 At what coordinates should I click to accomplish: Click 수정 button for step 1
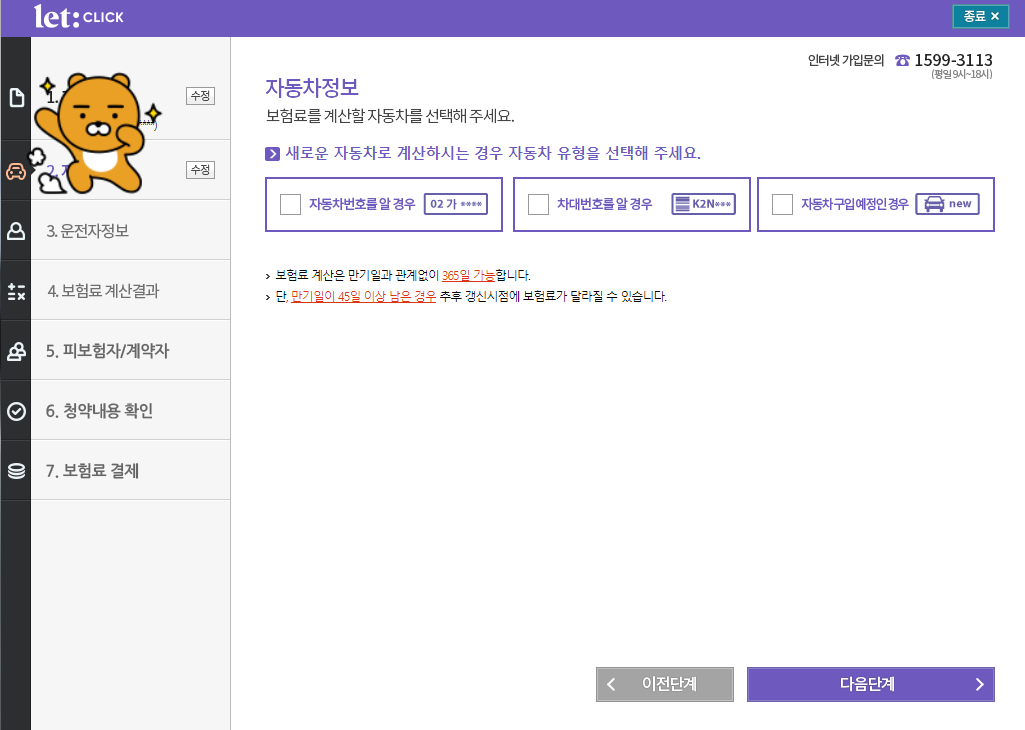200,96
